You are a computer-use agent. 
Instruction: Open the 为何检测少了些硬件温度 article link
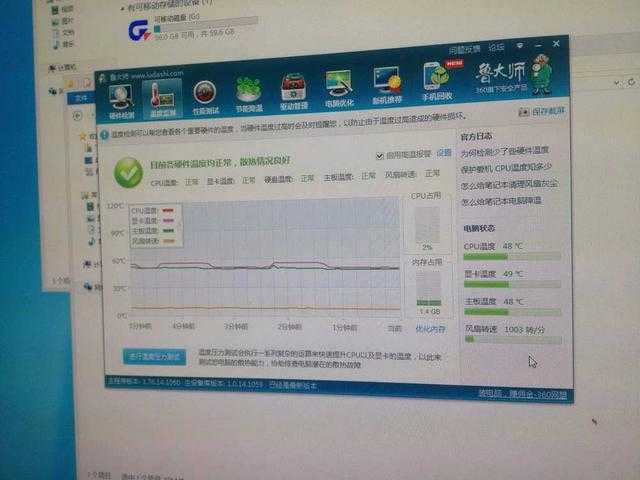tap(504, 151)
